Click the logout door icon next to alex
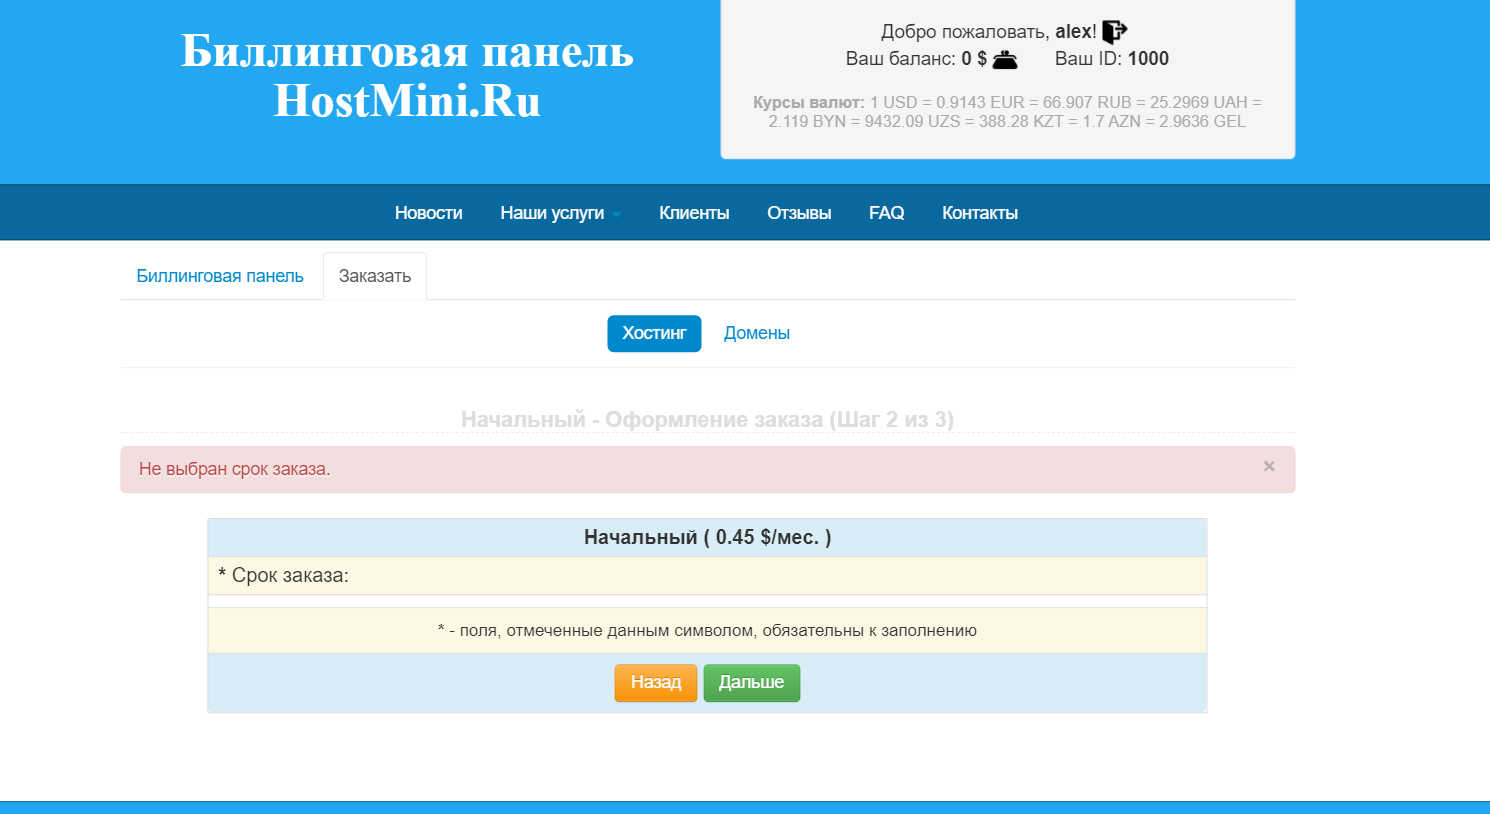The image size is (1490, 814). pos(1114,32)
